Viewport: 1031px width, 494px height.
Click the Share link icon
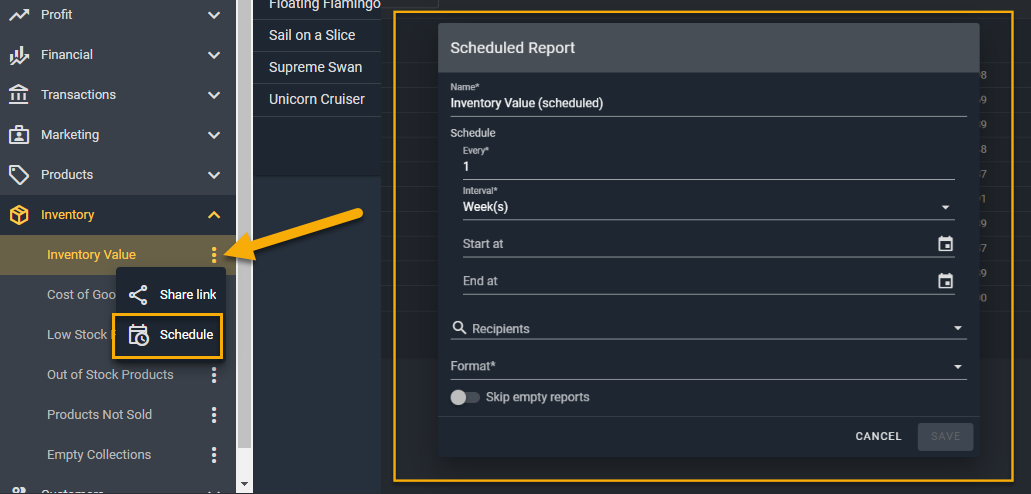139,295
